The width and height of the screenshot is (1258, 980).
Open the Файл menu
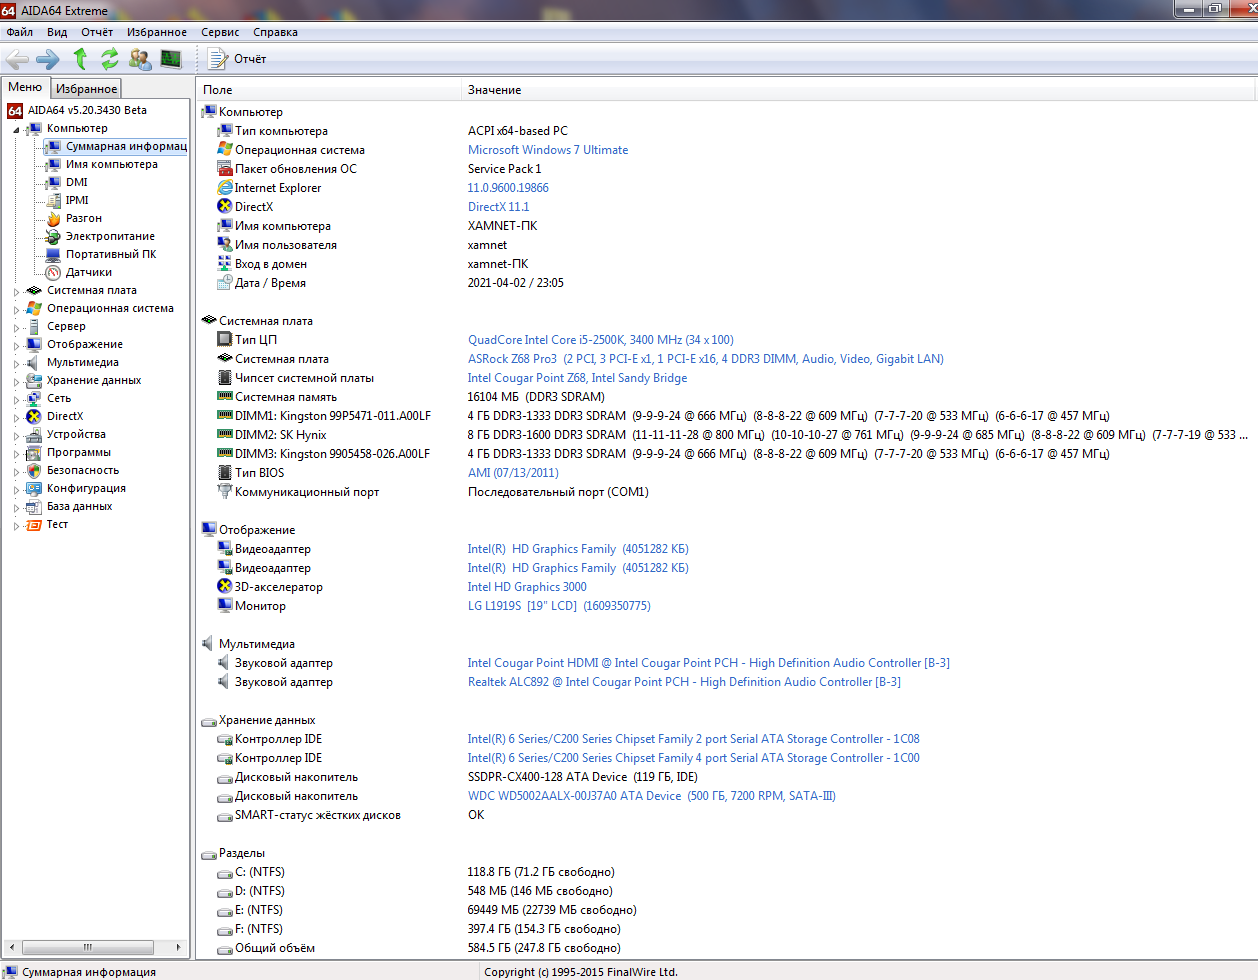pos(19,32)
